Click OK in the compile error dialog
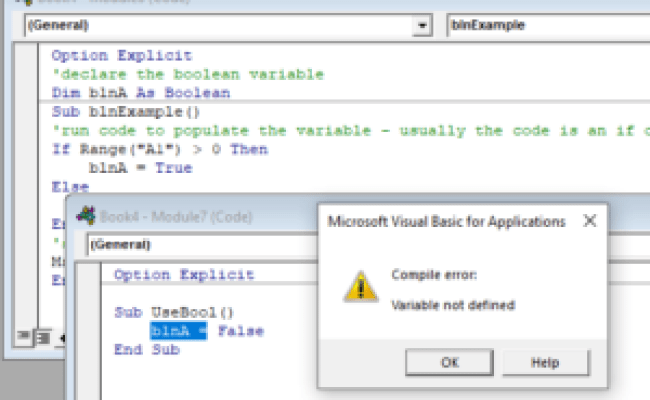 click(x=449, y=363)
